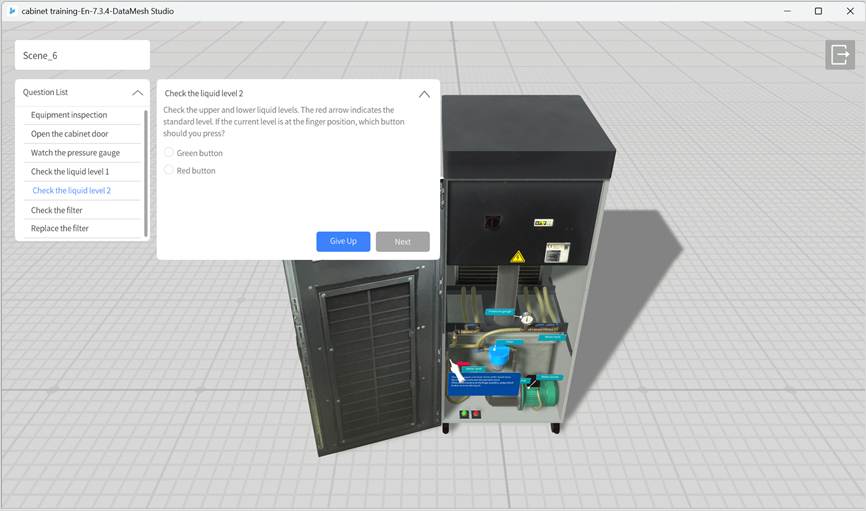Click the Next button
The image size is (866, 511).
(x=402, y=242)
